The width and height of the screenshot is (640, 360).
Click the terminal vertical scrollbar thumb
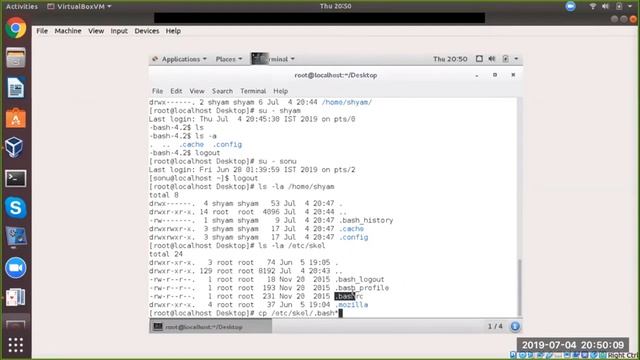(520, 287)
